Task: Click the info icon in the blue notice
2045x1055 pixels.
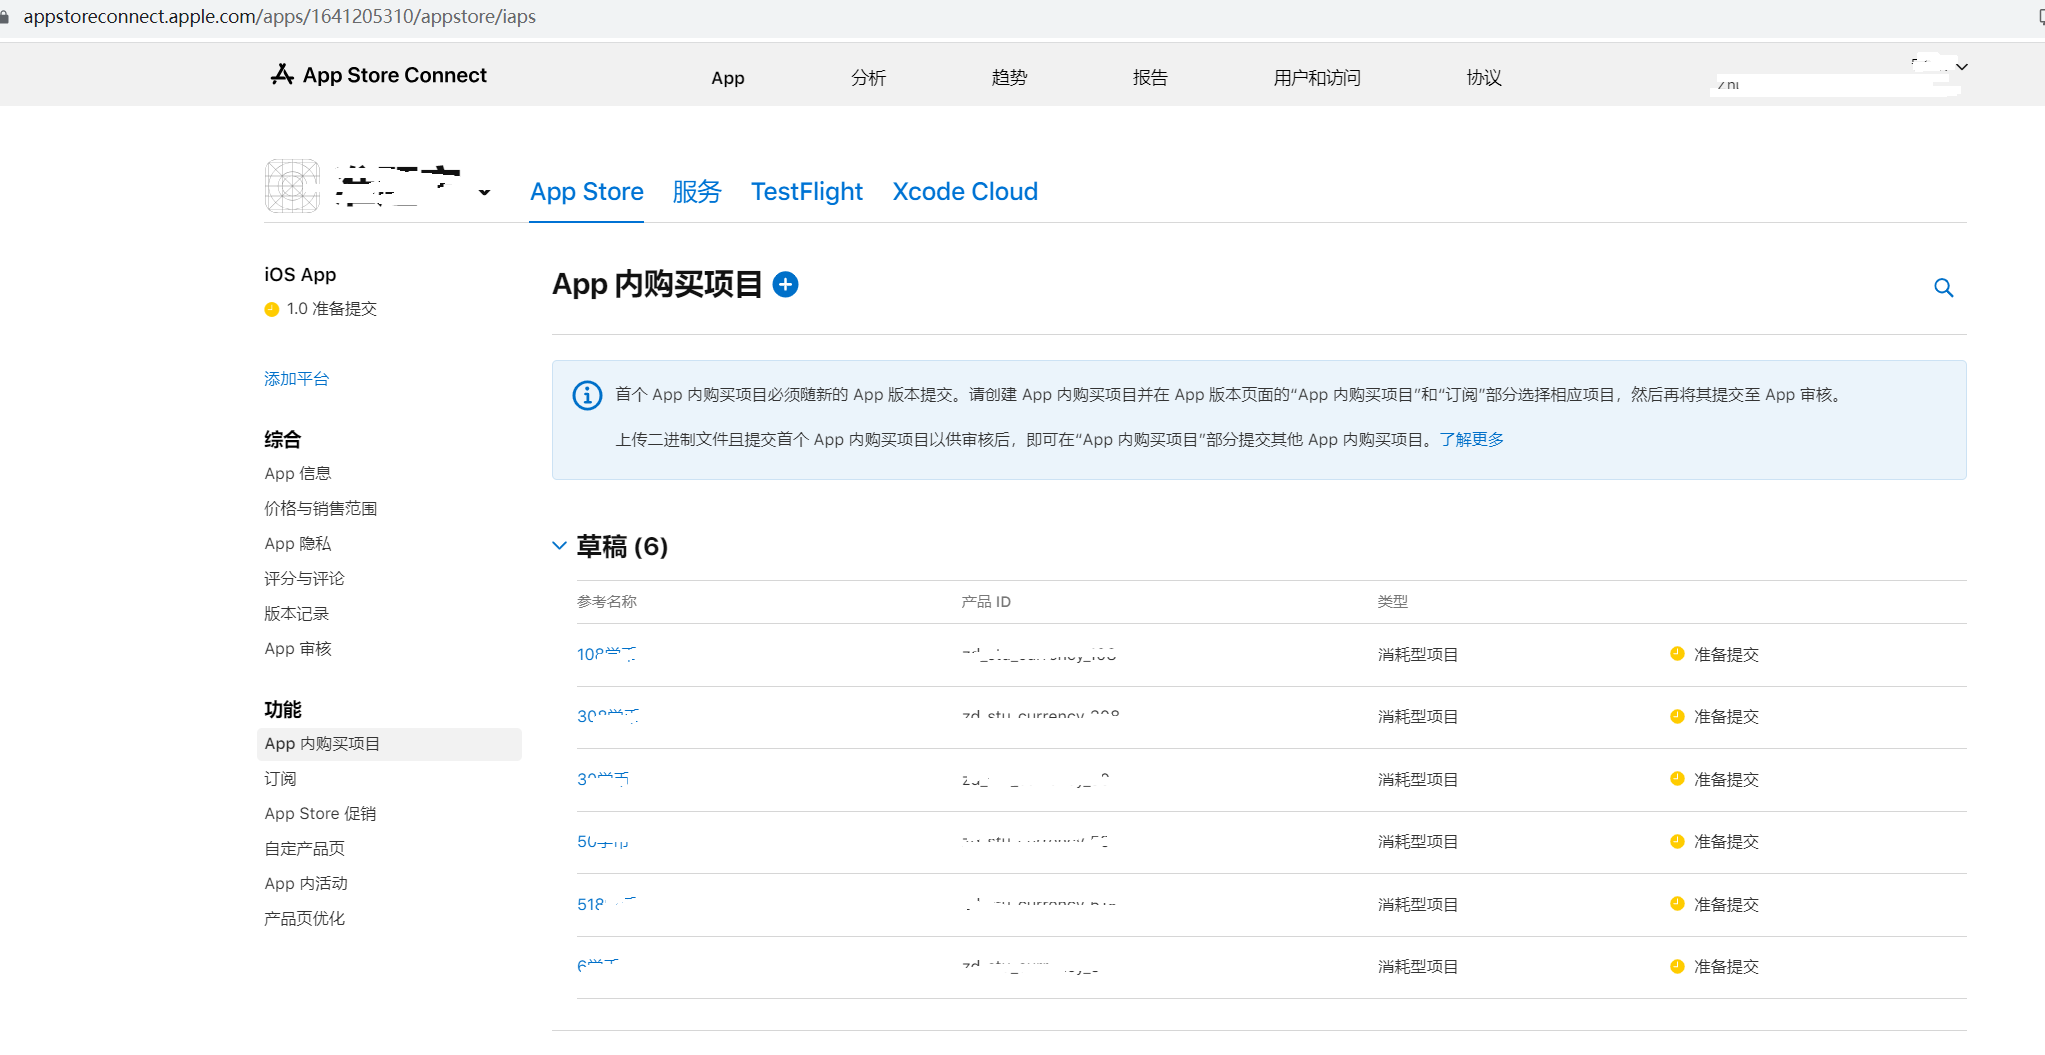Action: point(587,395)
